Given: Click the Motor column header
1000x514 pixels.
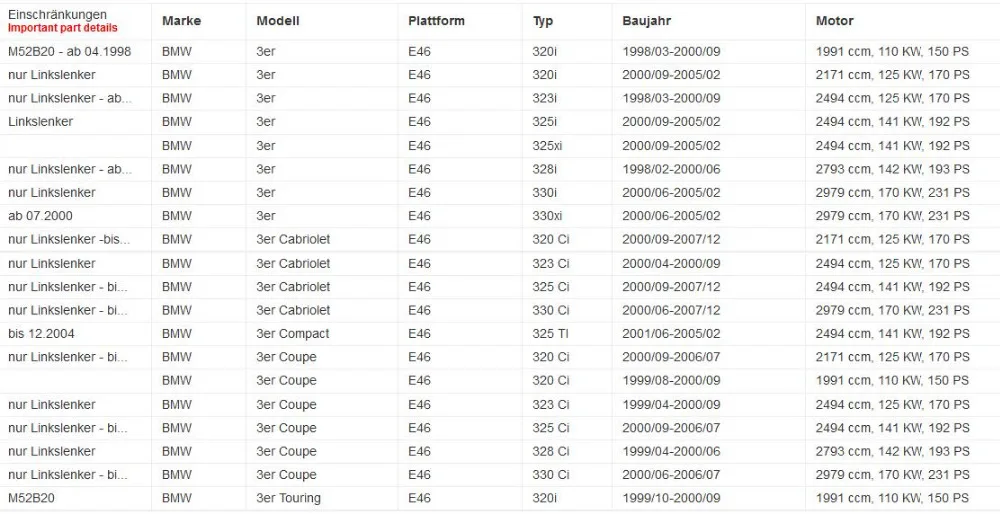Looking at the screenshot, I should tap(834, 21).
